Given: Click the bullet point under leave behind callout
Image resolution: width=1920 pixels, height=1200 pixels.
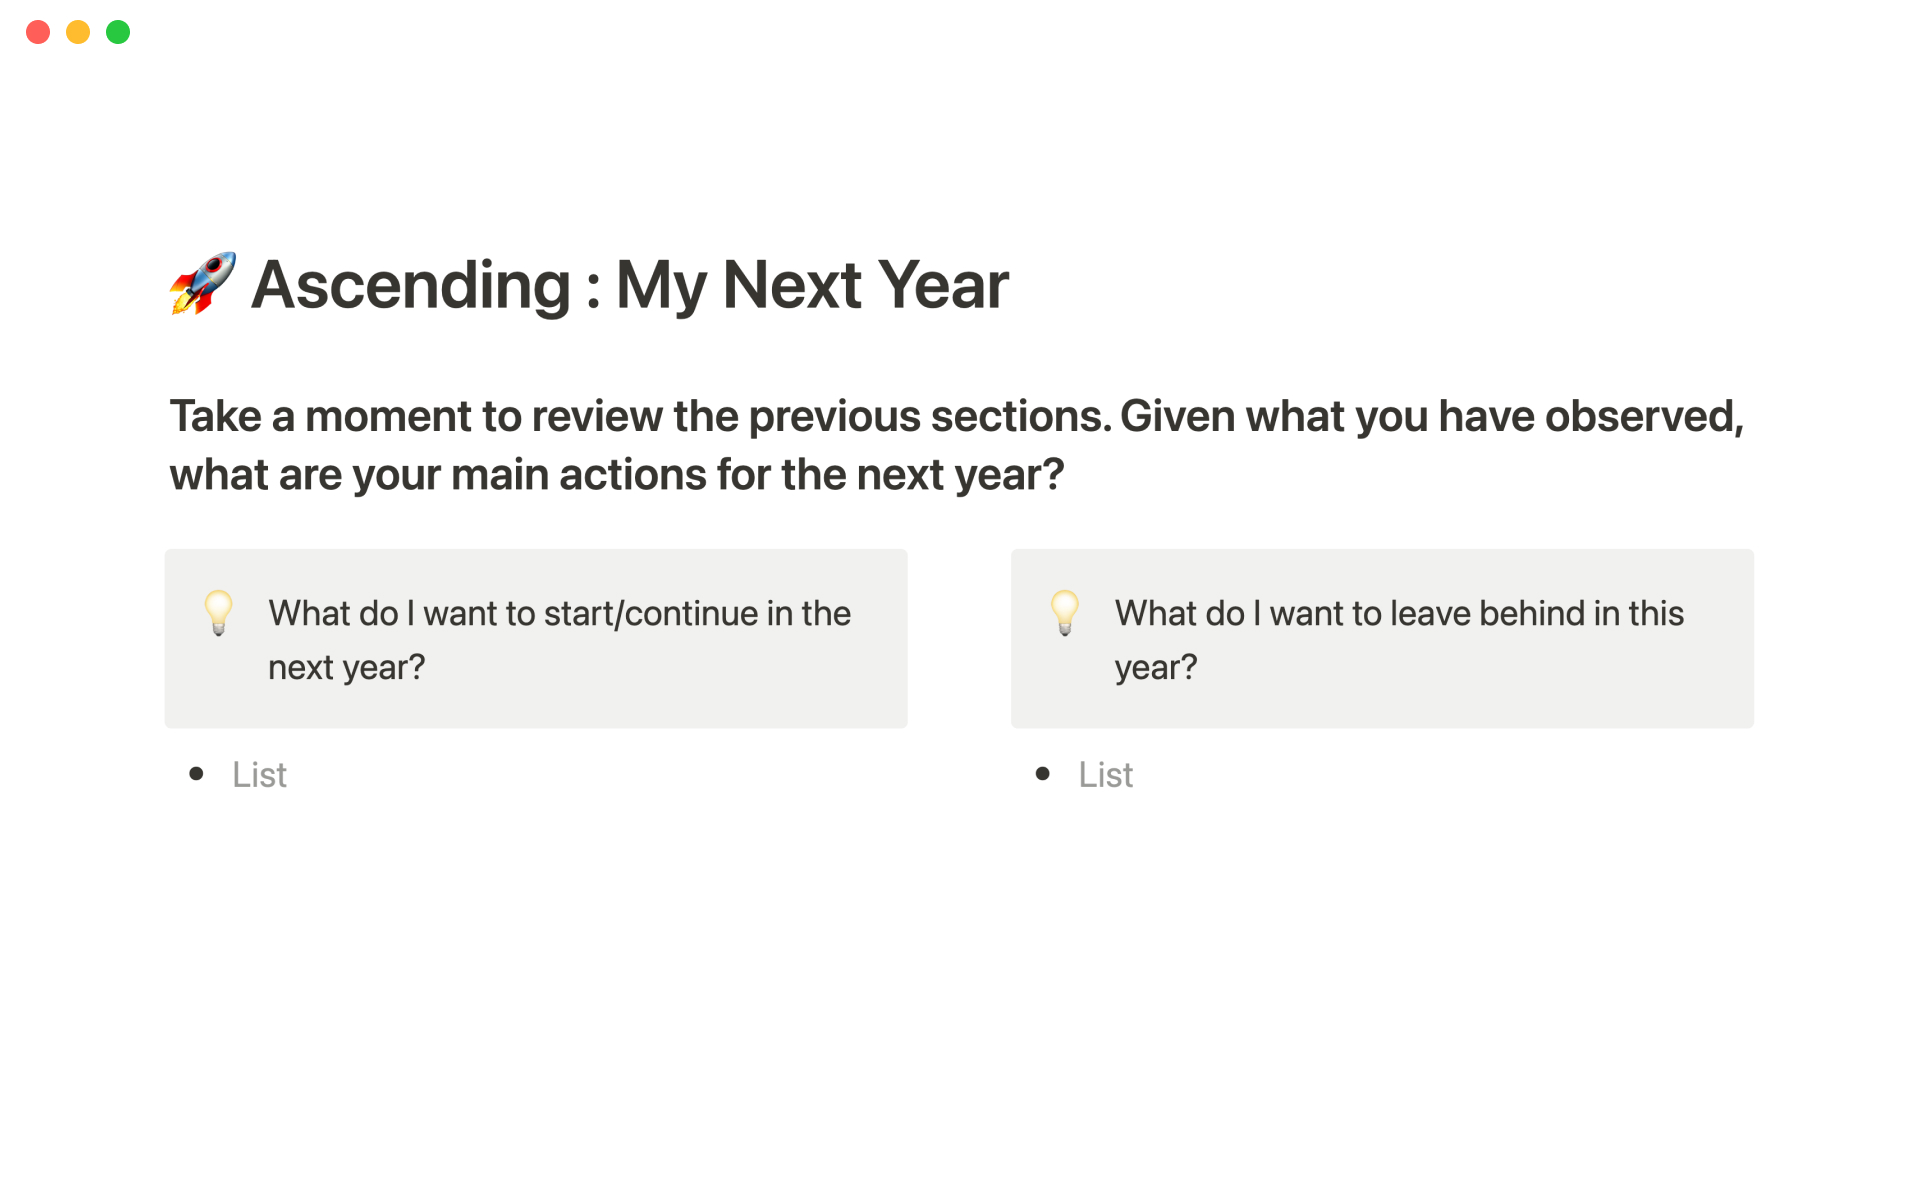Looking at the screenshot, I should coord(1042,774).
